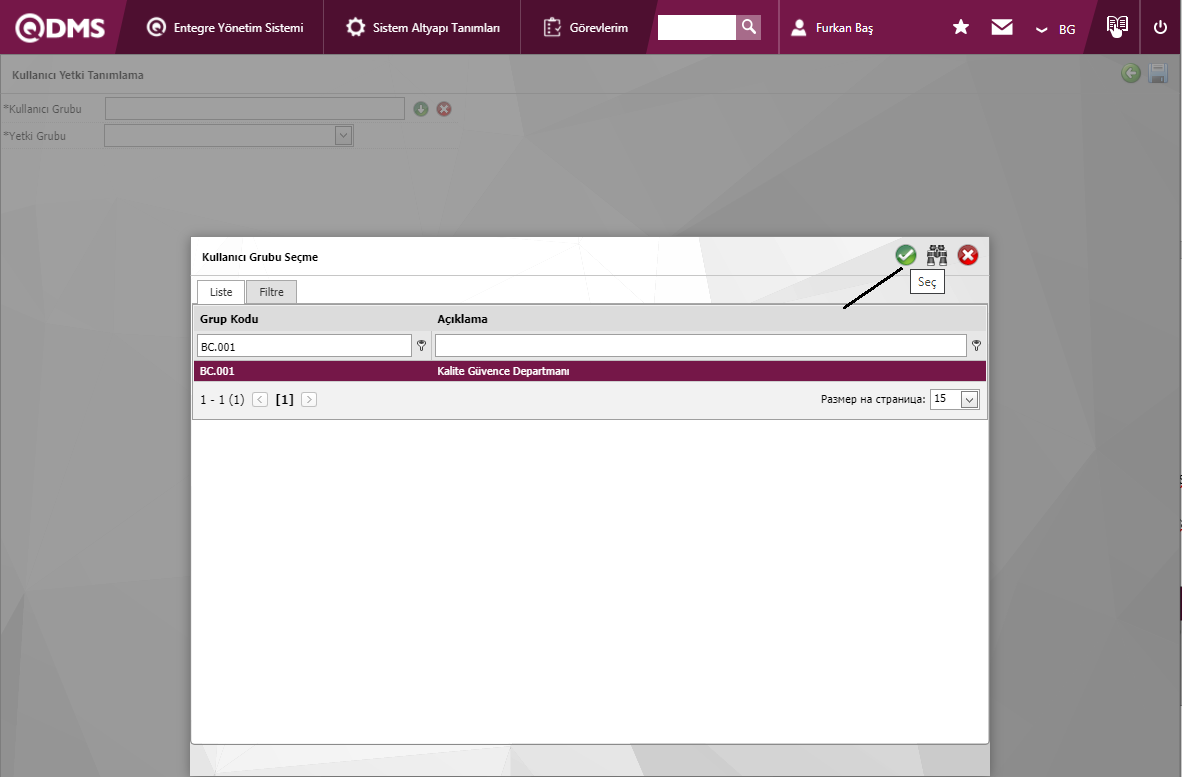Click the green add icon next to Kullanıcı Grubu
Screen dimensions: 1182x777
click(x=421, y=109)
